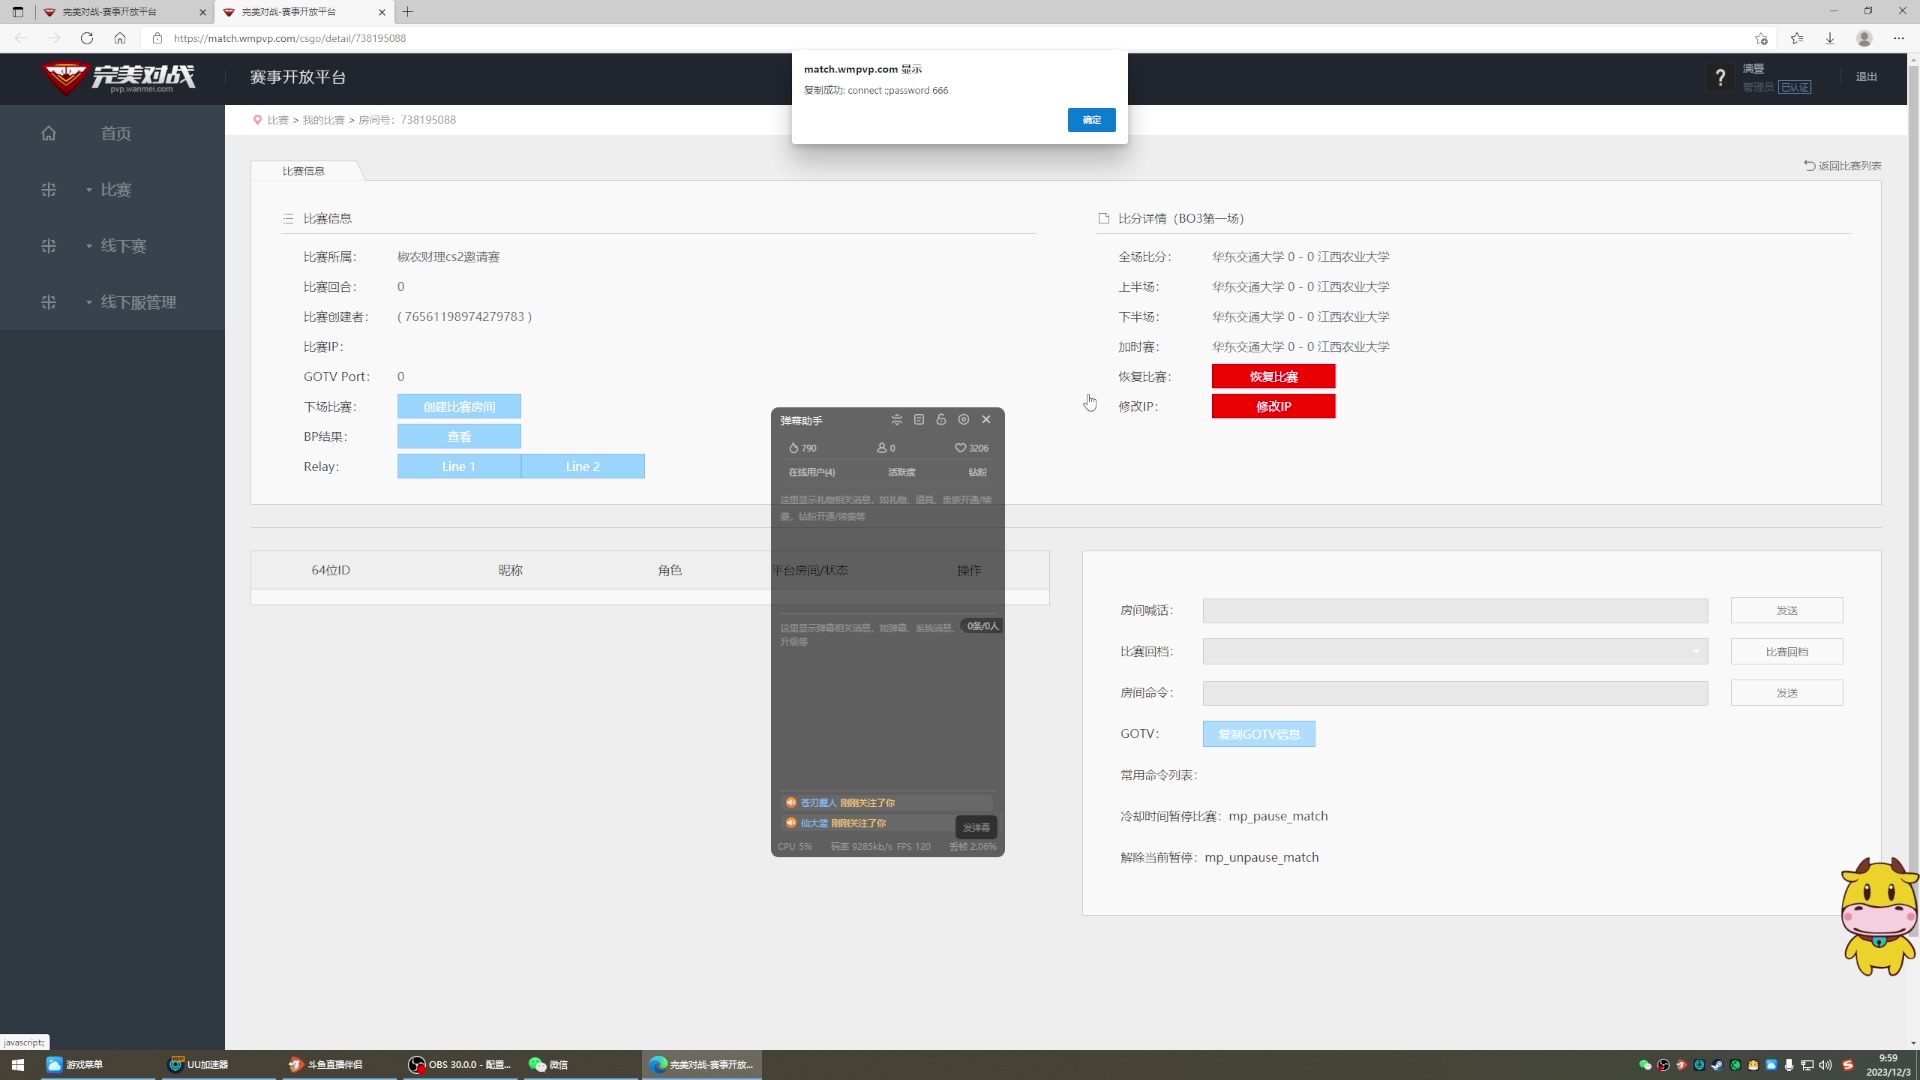1920x1080 pixels.
Task: Click the browser refresh icon
Action: (x=87, y=38)
